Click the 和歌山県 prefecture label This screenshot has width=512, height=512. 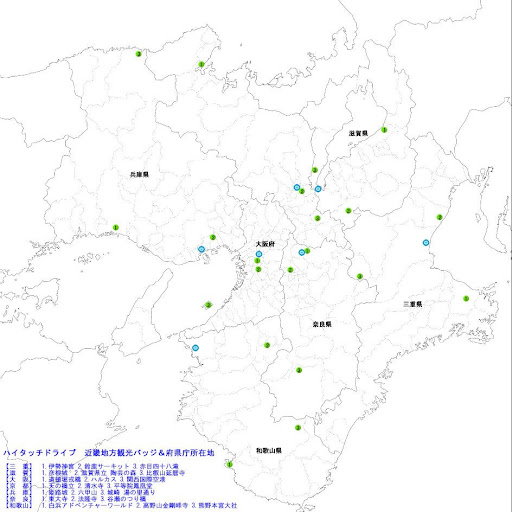tap(269, 451)
